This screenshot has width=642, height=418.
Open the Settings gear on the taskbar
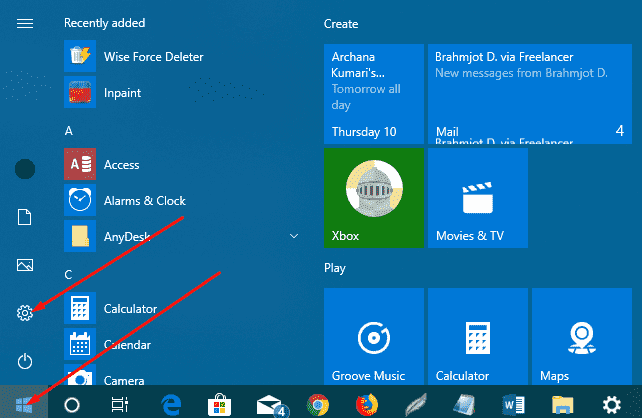point(611,405)
